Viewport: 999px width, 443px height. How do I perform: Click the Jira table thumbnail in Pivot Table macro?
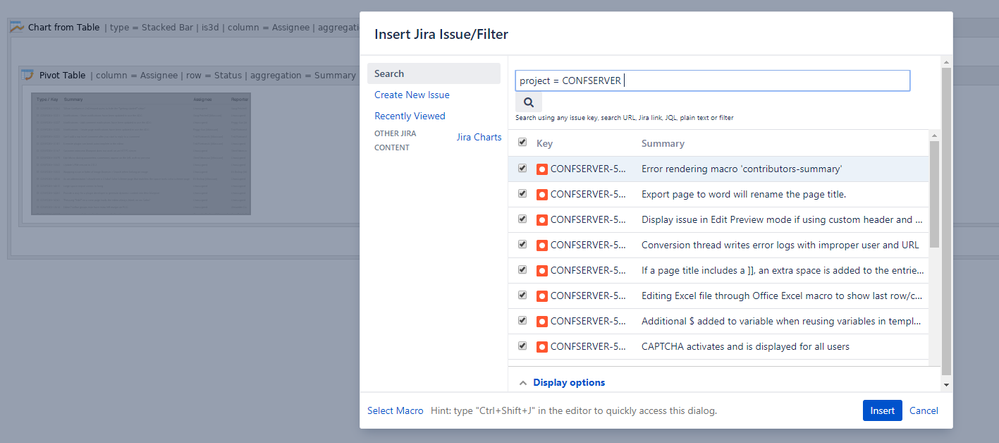[141, 154]
